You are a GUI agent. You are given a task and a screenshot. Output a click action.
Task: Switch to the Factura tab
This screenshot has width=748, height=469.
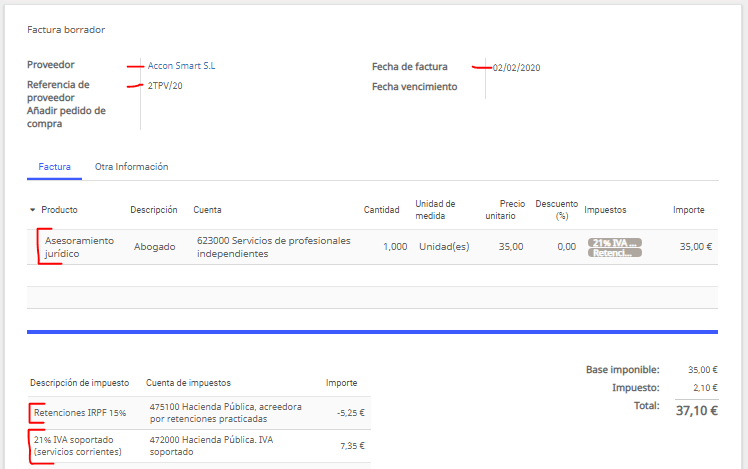pyautogui.click(x=54, y=167)
